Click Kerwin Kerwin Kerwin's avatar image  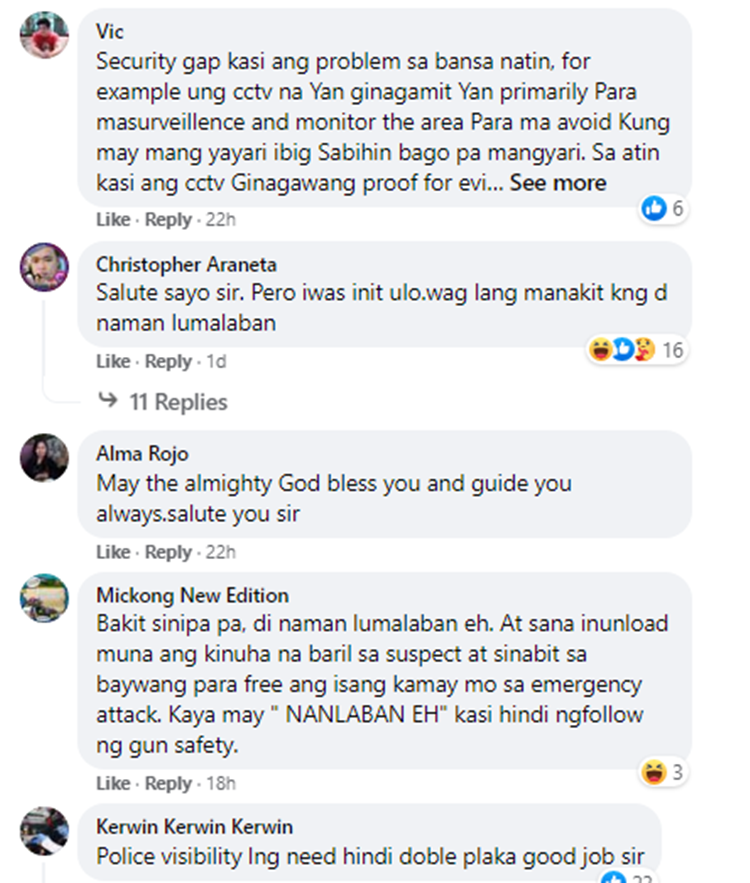click(44, 831)
